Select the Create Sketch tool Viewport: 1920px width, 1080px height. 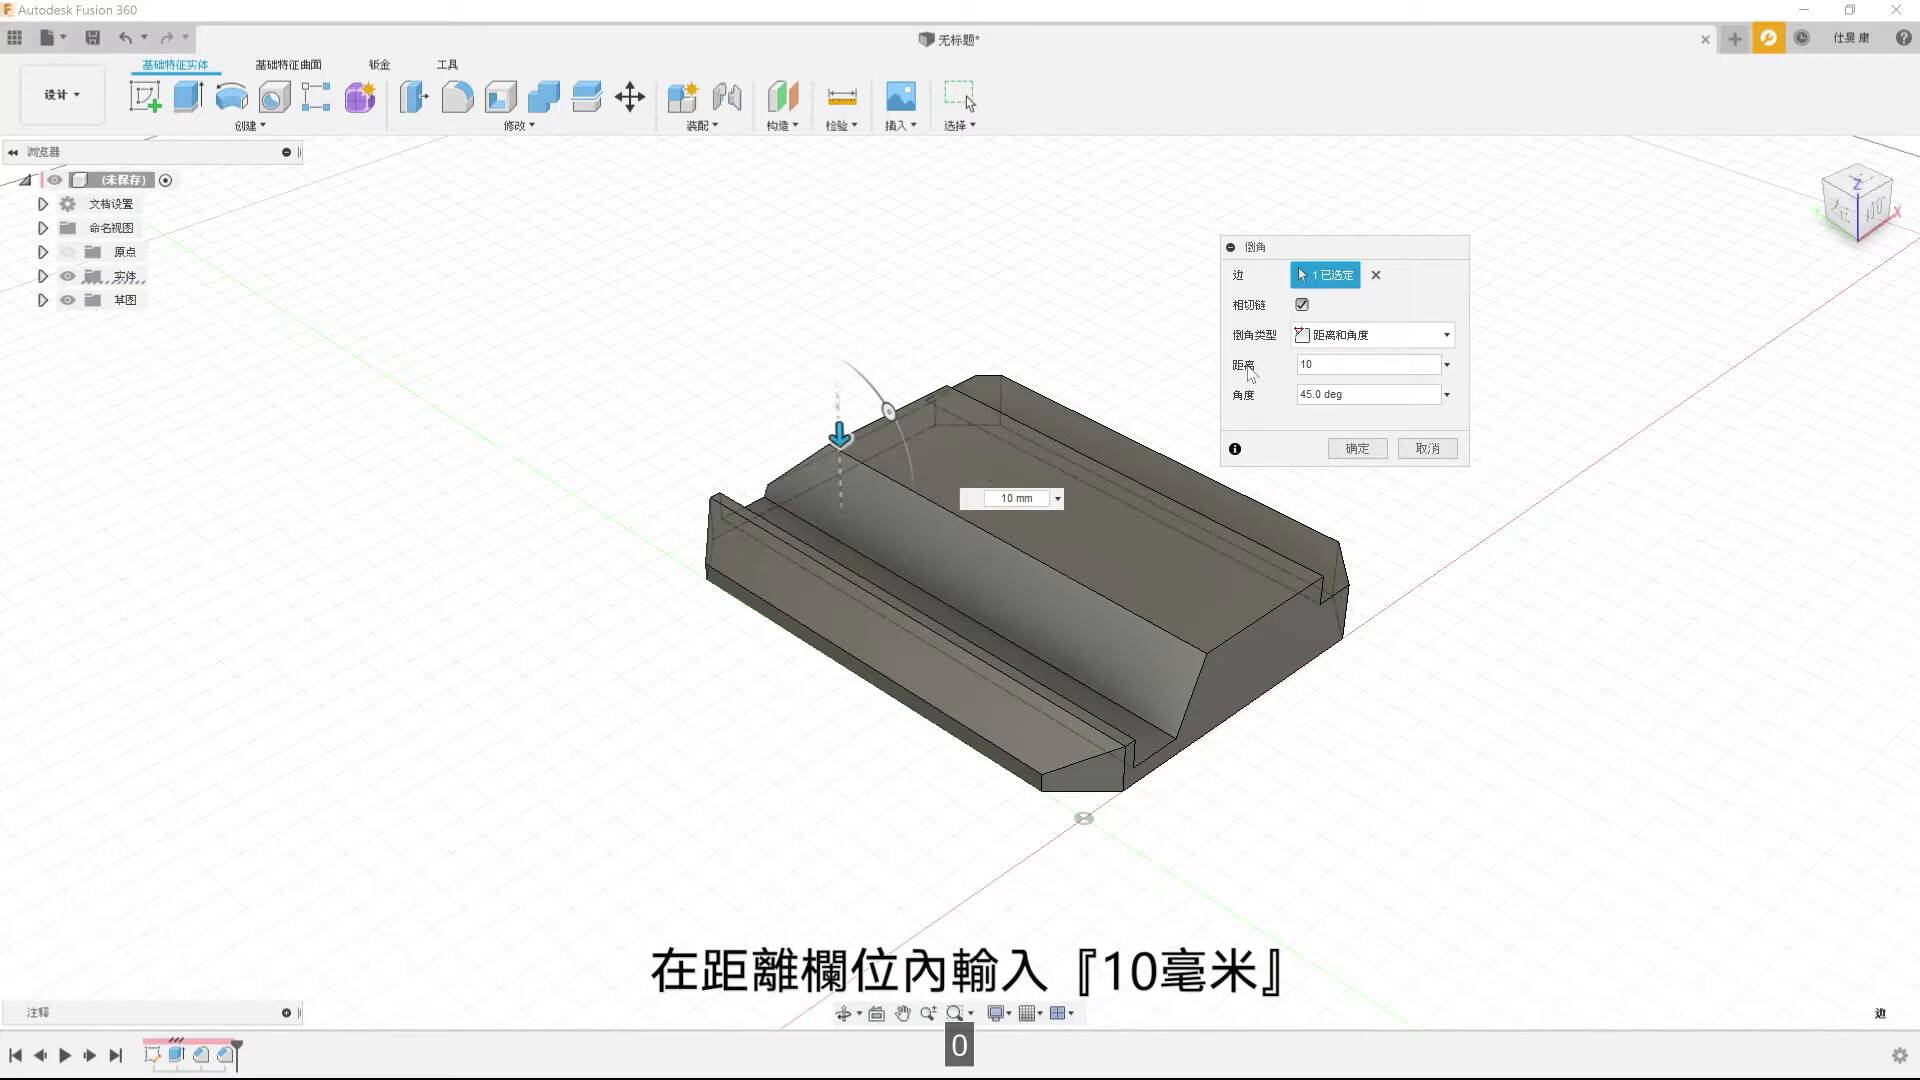coord(145,97)
